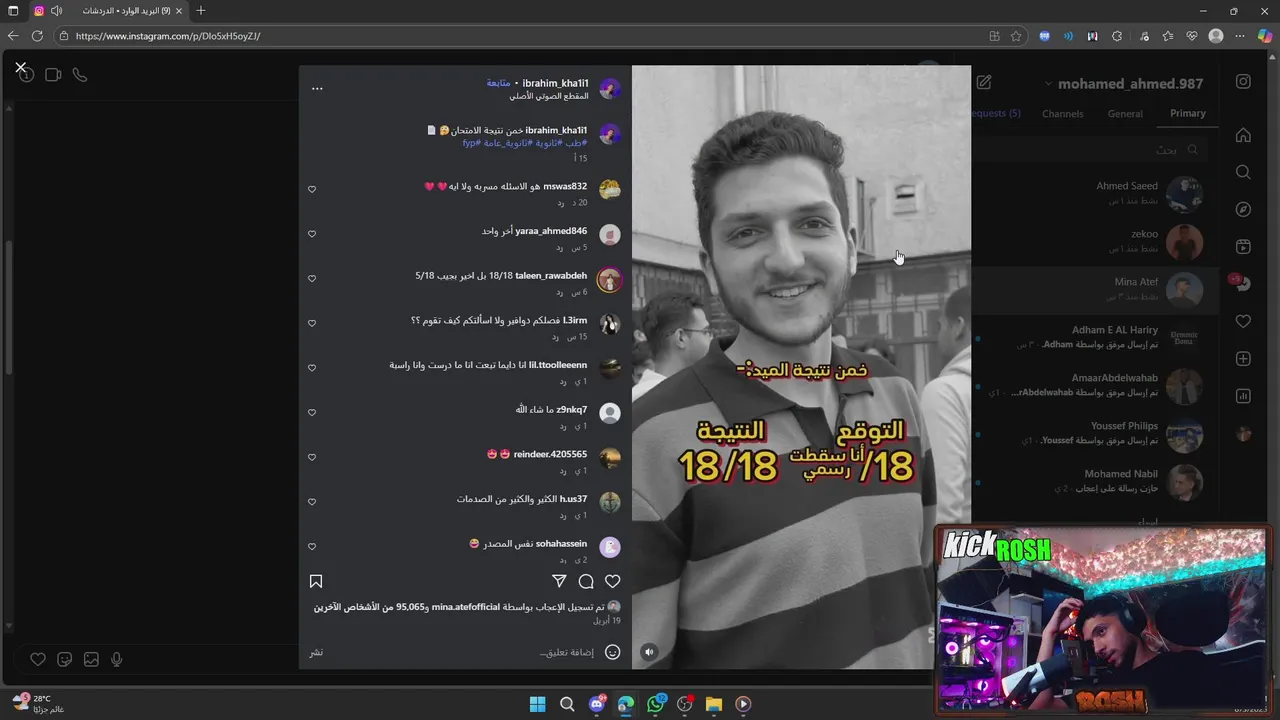Like the comment by yaraa_ahmed846

(x=312, y=234)
